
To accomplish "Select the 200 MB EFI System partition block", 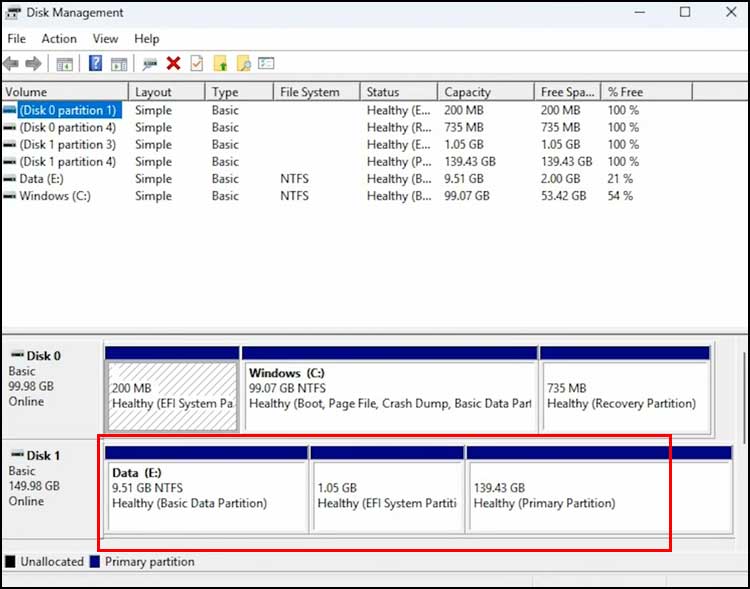I will click(x=172, y=389).
